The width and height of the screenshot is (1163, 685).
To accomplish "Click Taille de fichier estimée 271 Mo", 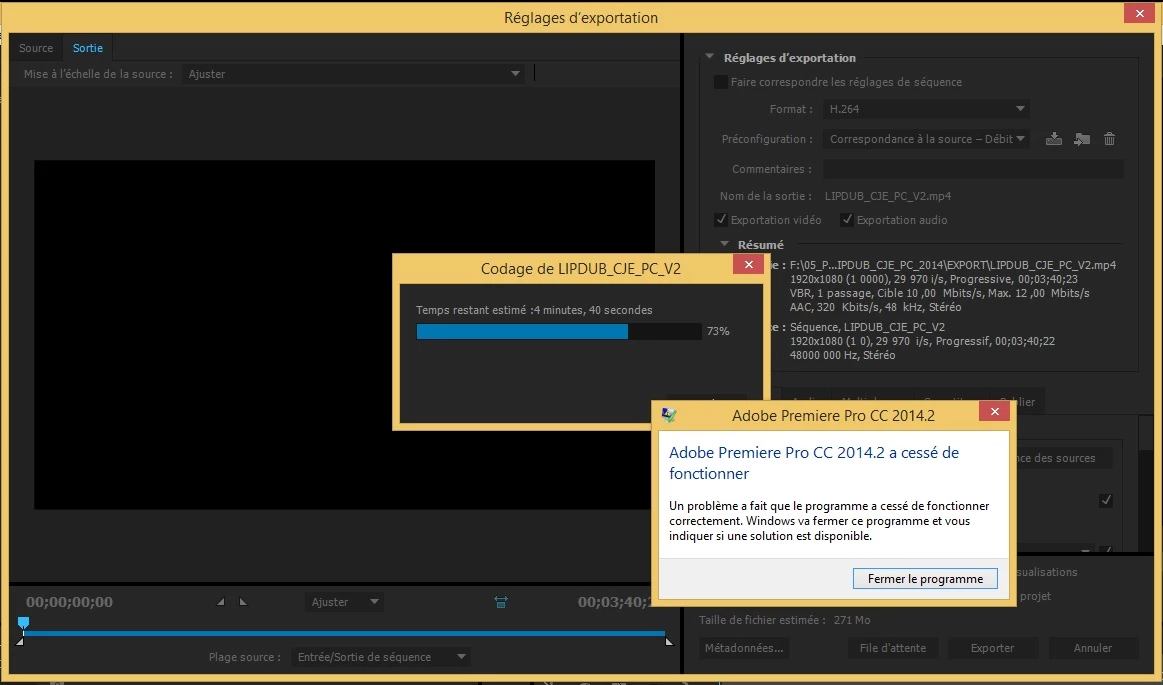I will point(785,620).
